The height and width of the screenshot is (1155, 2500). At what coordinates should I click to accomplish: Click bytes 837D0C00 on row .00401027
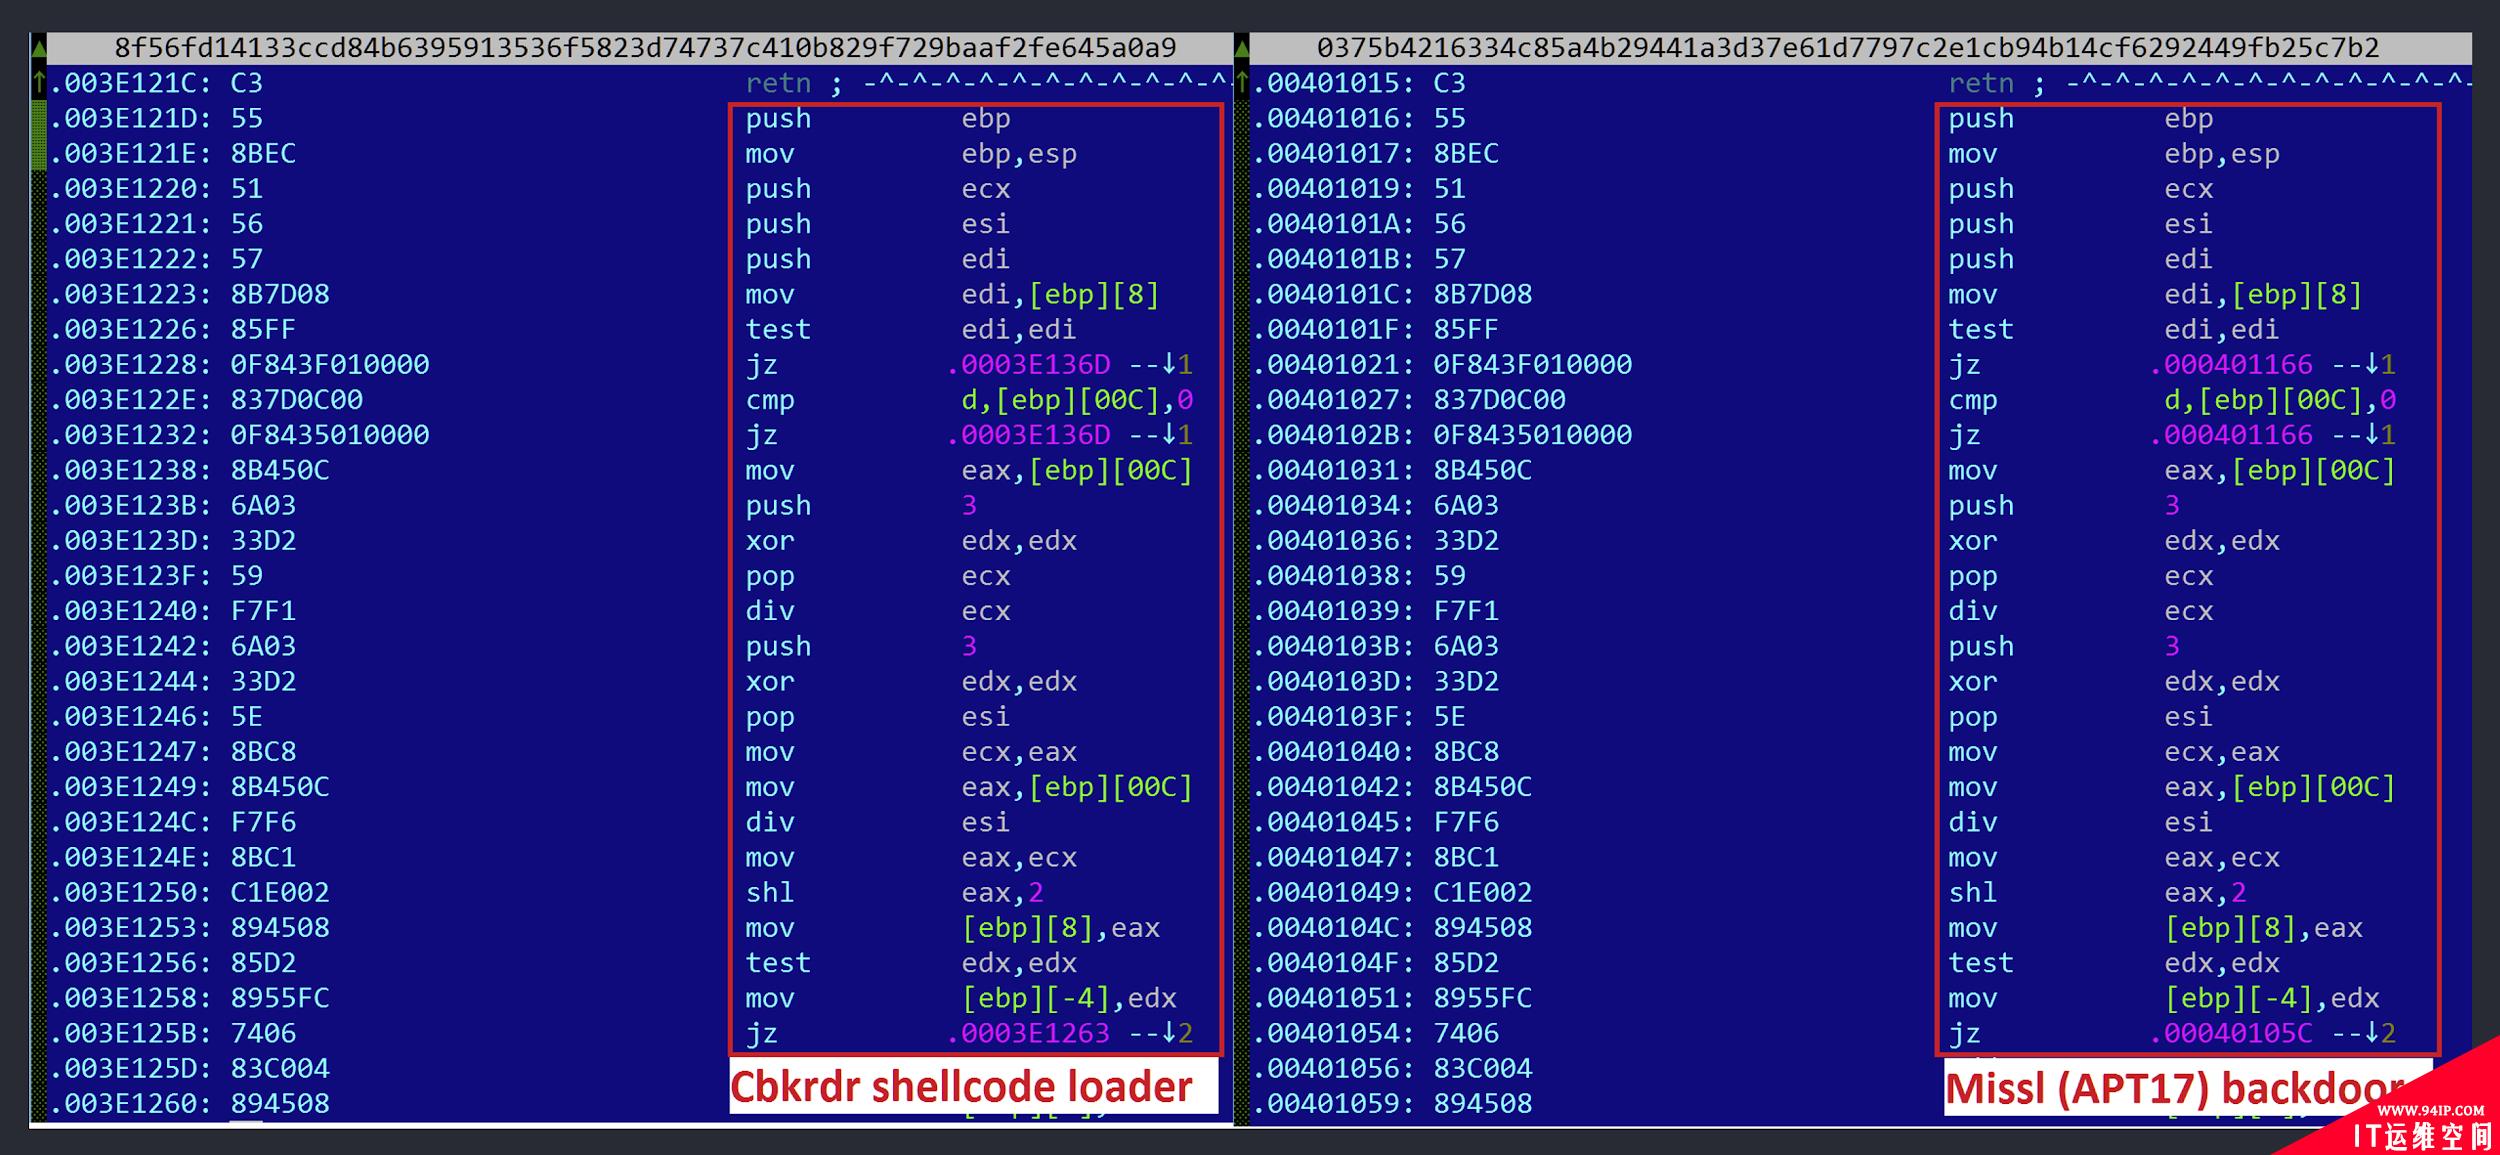click(x=1499, y=399)
